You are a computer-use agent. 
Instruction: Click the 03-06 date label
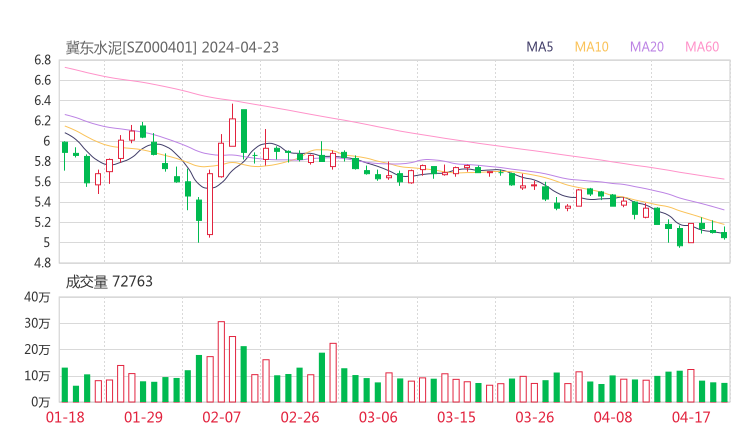point(378,417)
